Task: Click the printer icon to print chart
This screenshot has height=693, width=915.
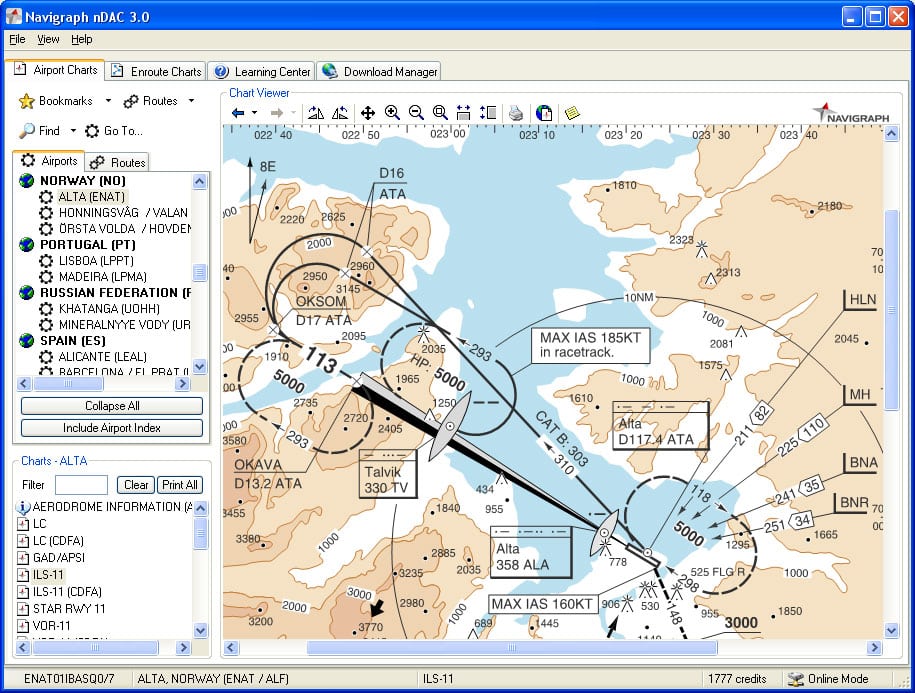Action: coord(515,113)
